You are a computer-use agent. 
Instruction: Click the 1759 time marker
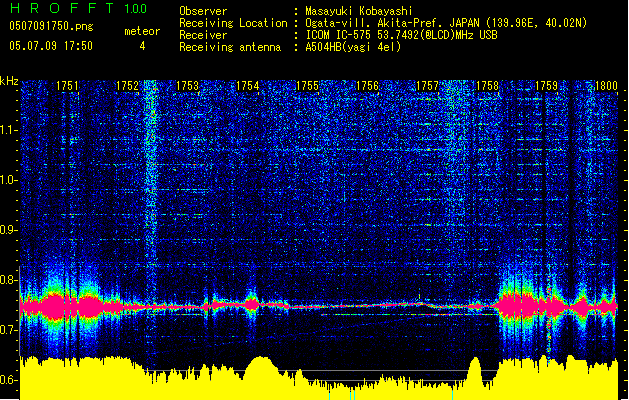click(x=547, y=86)
